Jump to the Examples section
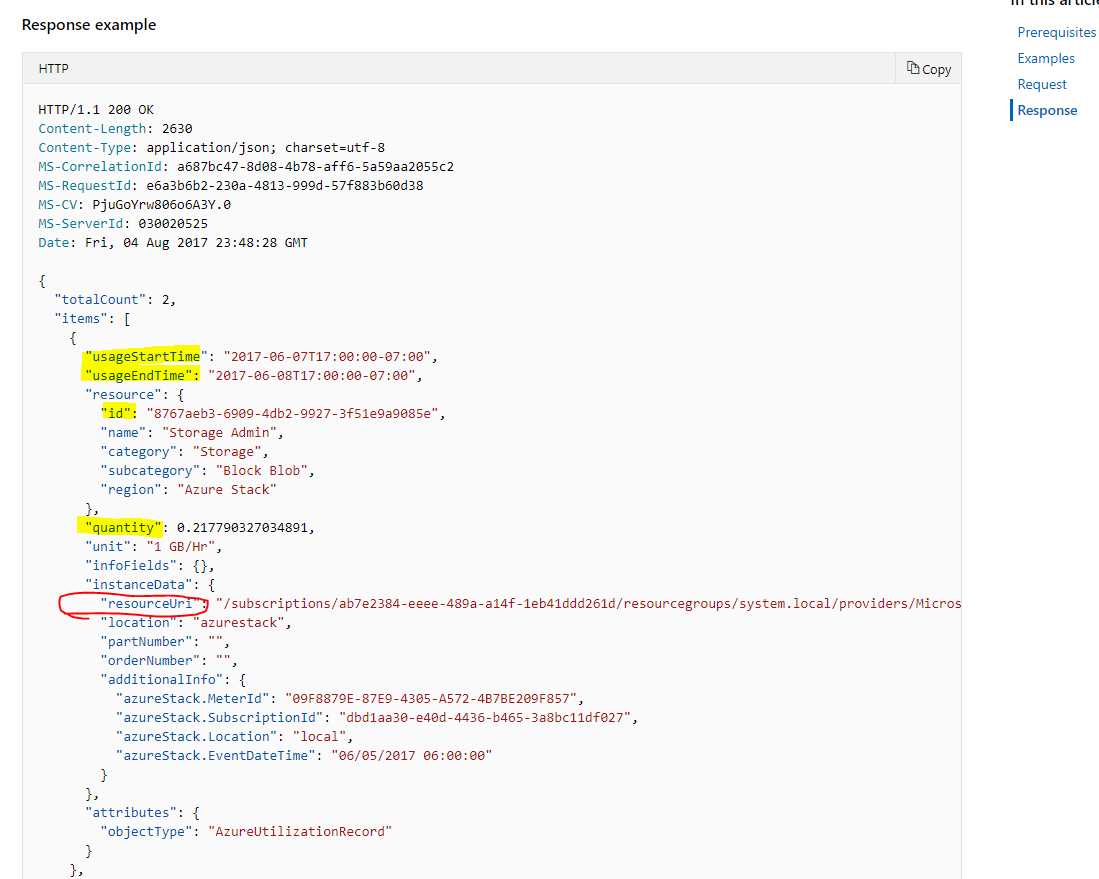Image resolution: width=1099 pixels, height=879 pixels. [x=1045, y=58]
